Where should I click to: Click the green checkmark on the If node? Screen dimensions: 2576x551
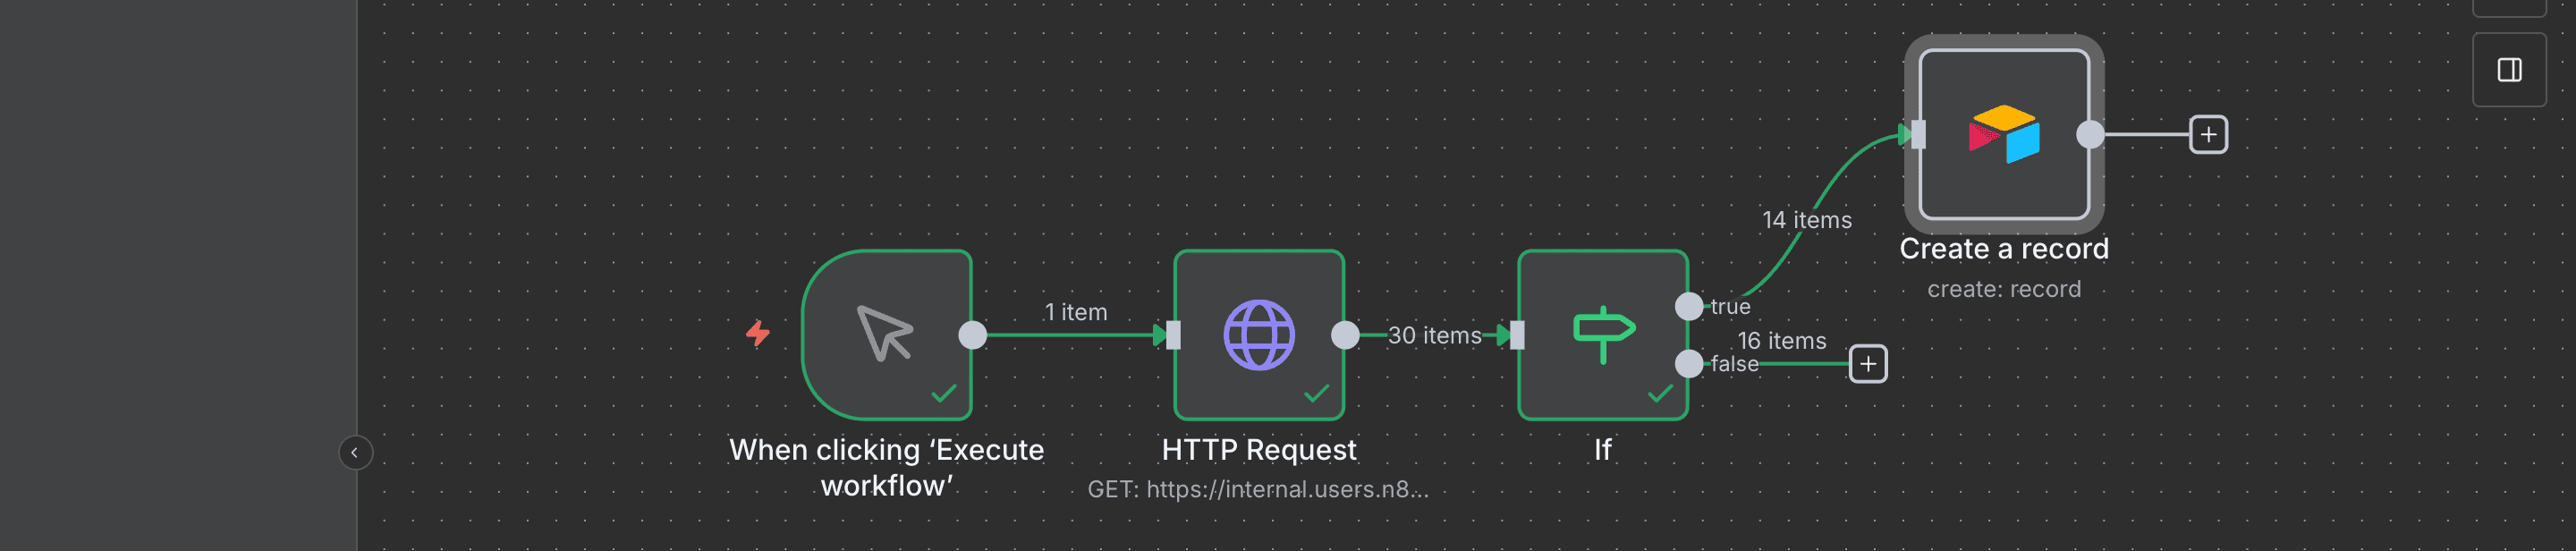tap(1660, 393)
